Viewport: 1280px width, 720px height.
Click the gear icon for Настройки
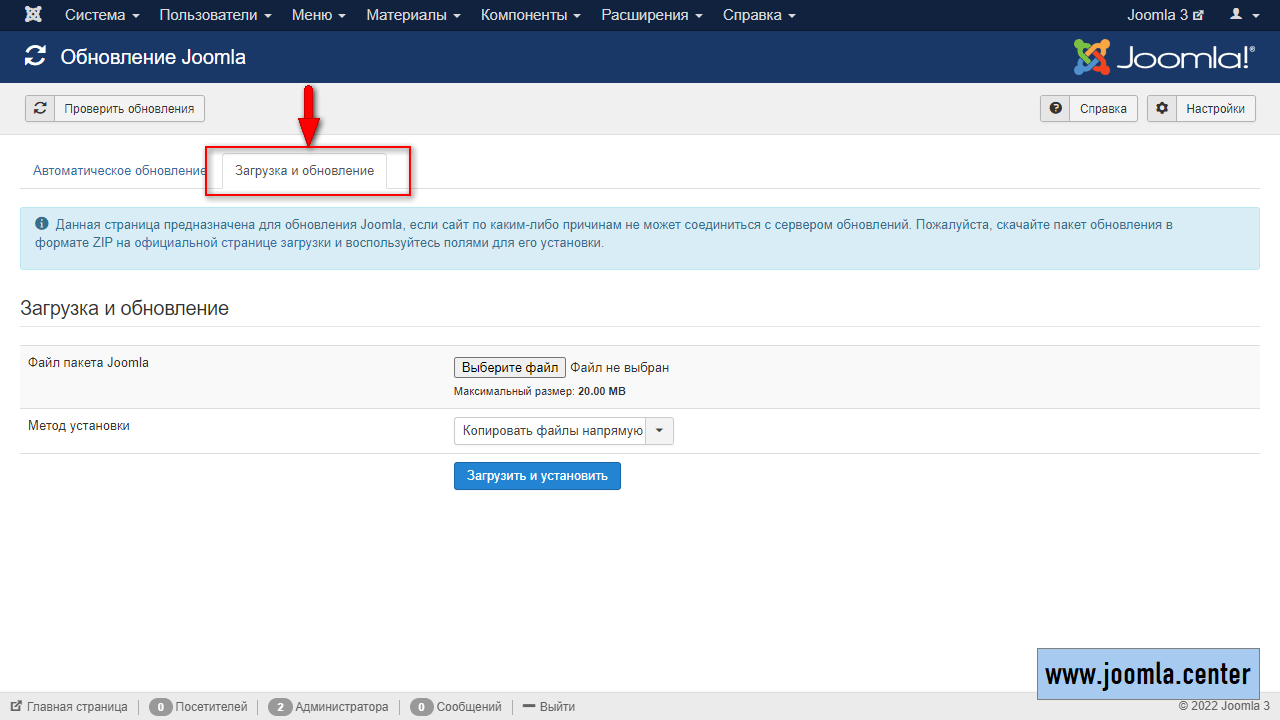pos(1161,109)
